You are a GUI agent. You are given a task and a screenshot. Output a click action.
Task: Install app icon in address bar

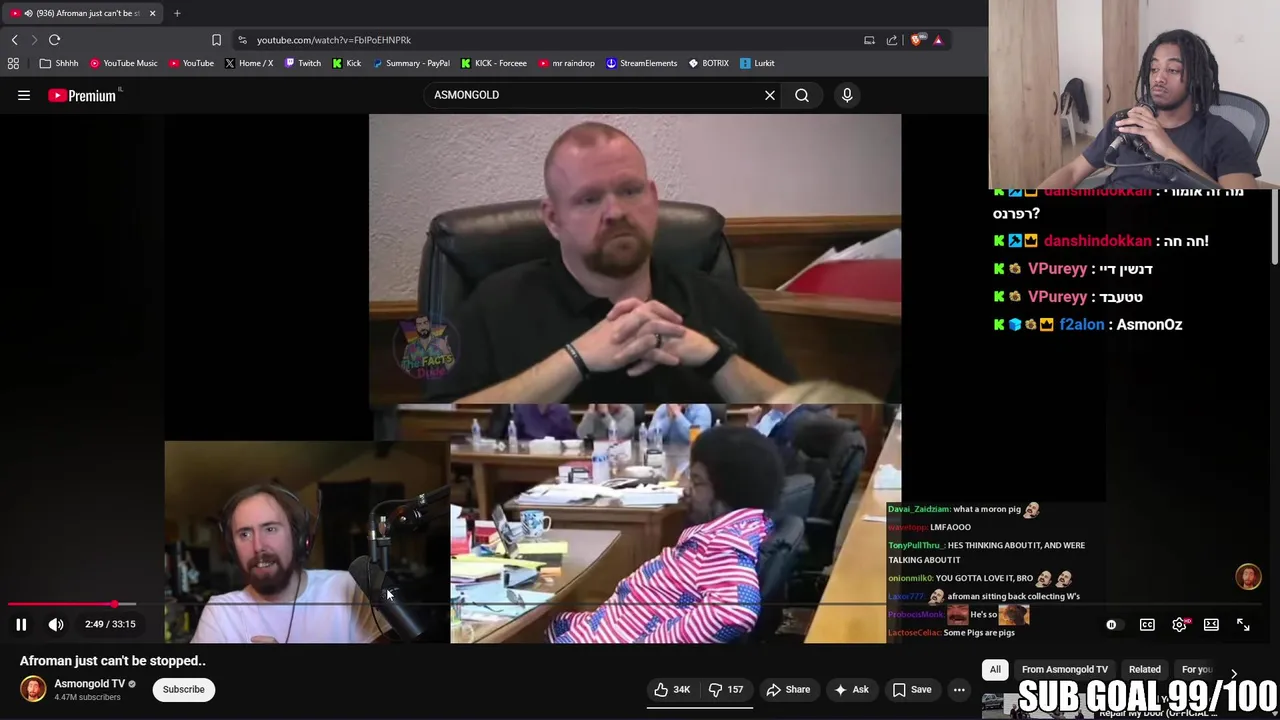(869, 40)
